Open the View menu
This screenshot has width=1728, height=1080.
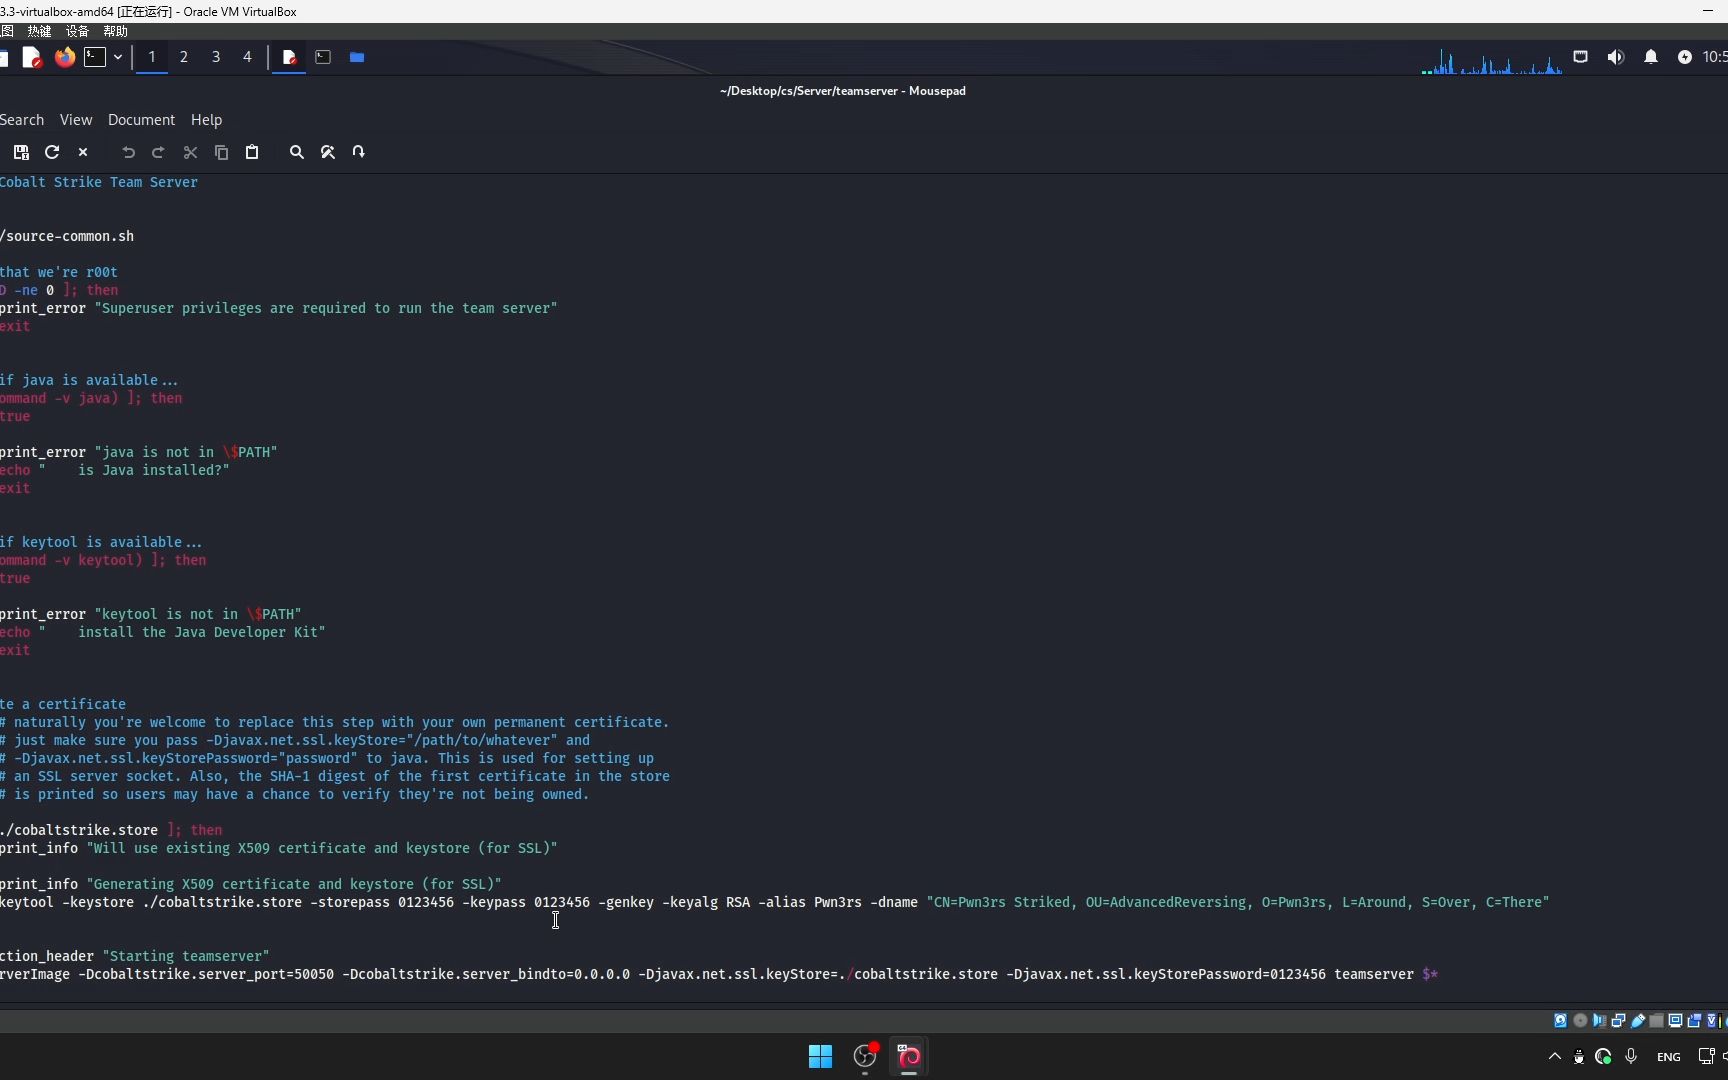pyautogui.click(x=76, y=120)
